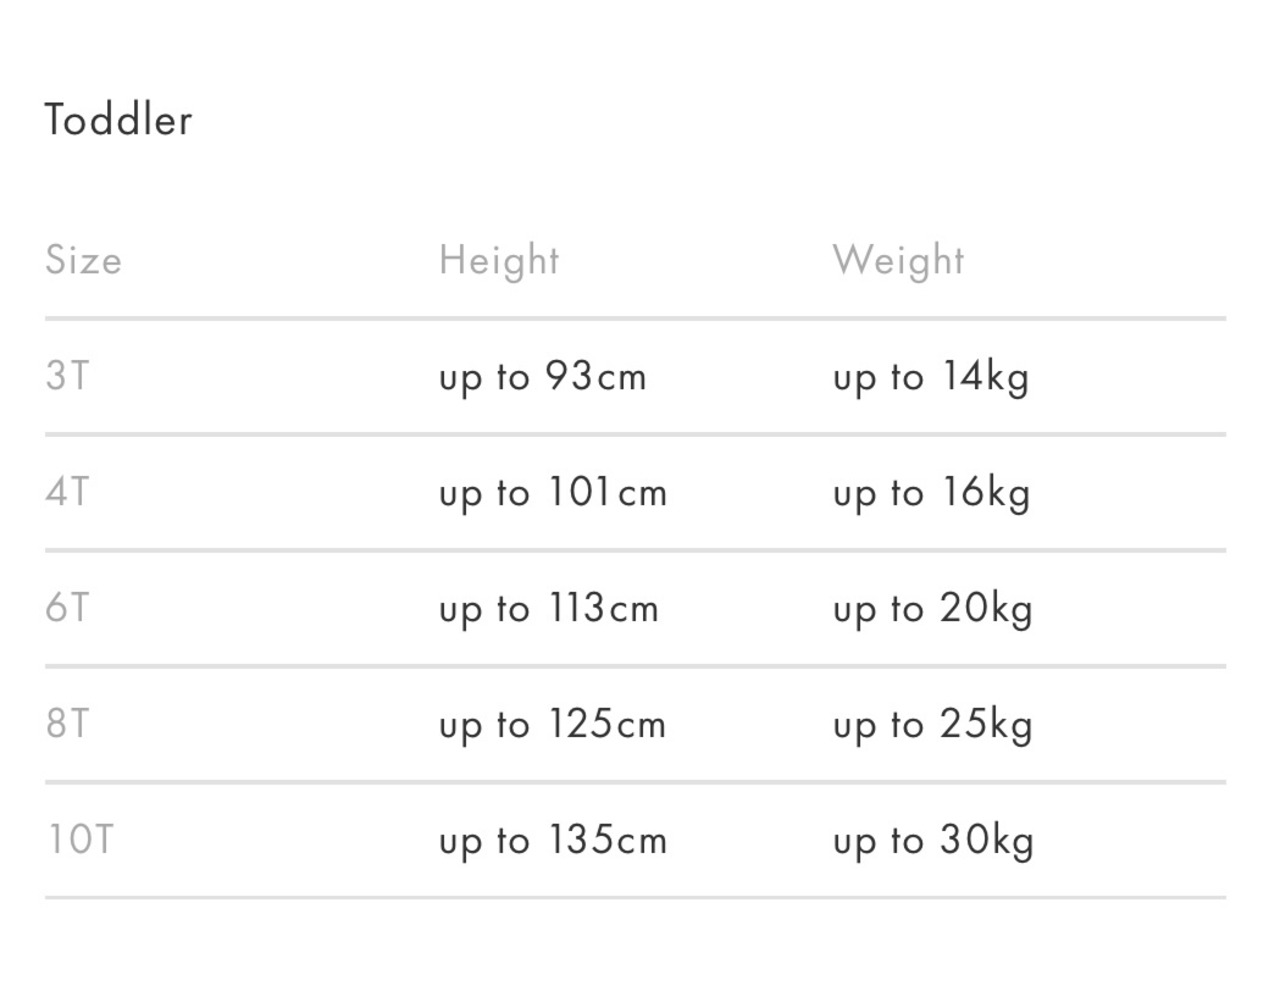Viewport: 1280px width, 997px height.
Task: Click the 3T size row label
Action: 67,376
